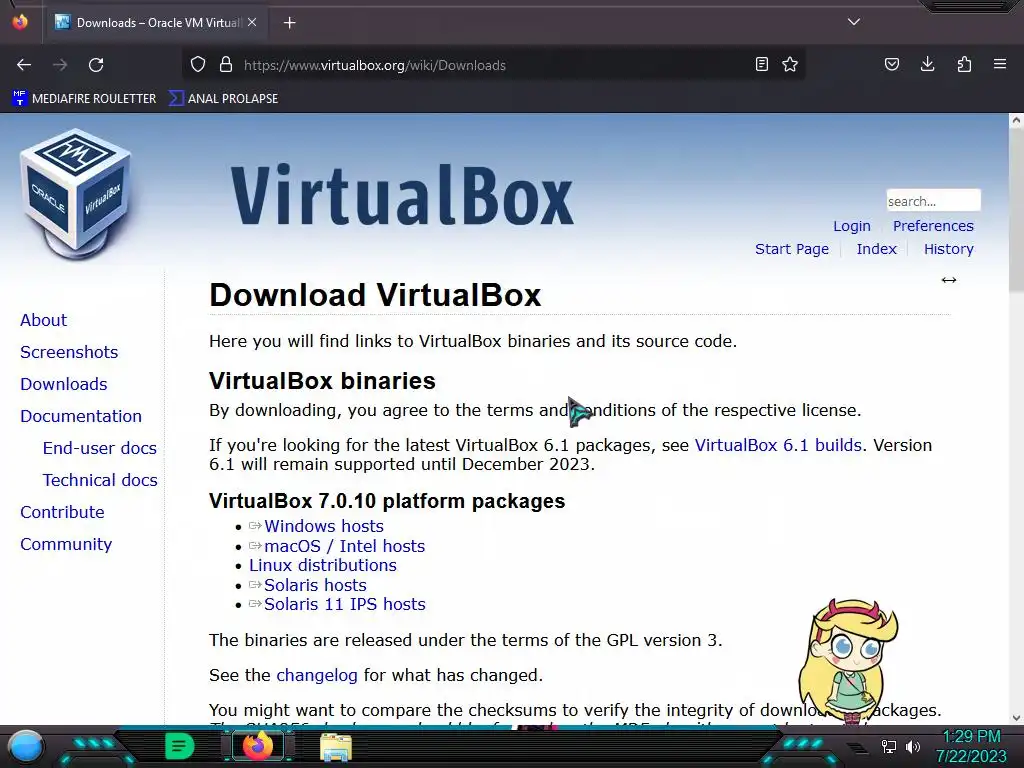
Task: Go to Start Page link
Action: [x=792, y=249]
